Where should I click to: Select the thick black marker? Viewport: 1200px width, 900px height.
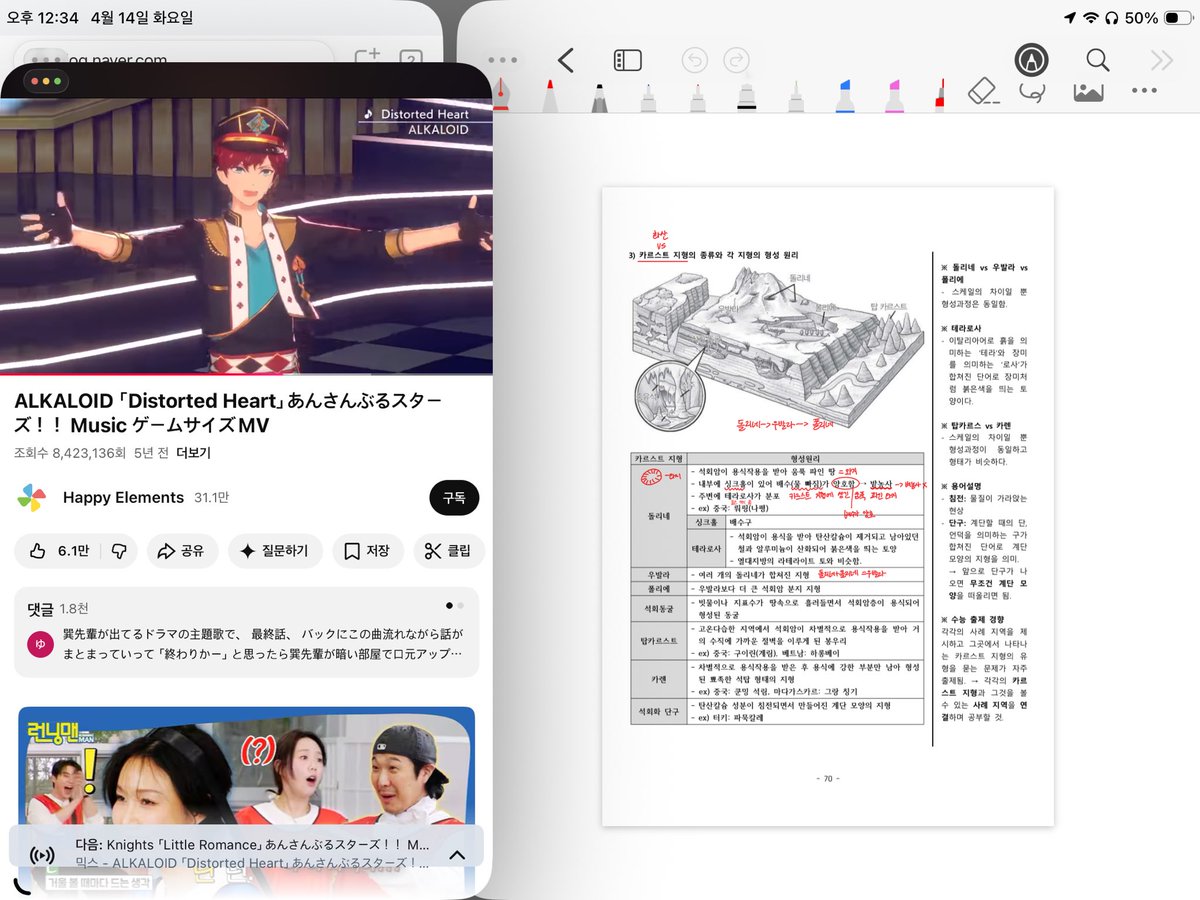point(746,95)
